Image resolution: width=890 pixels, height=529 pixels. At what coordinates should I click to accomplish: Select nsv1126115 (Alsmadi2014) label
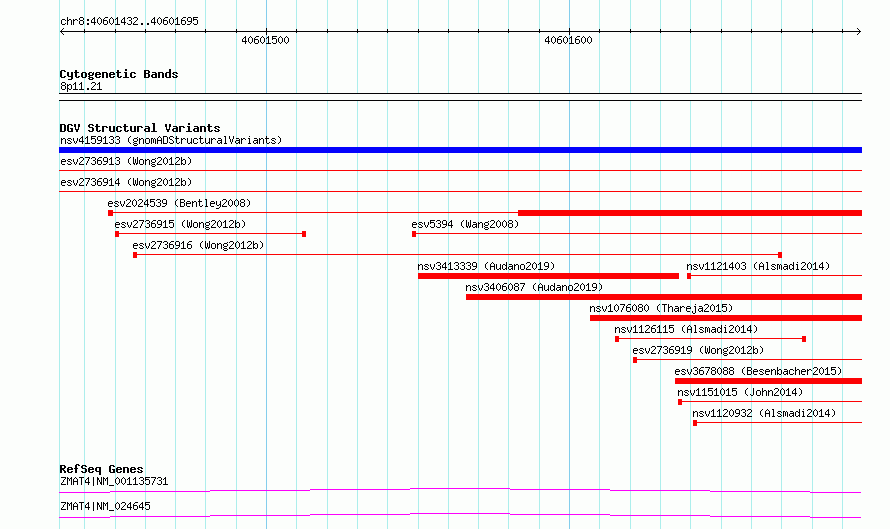[x=686, y=329]
